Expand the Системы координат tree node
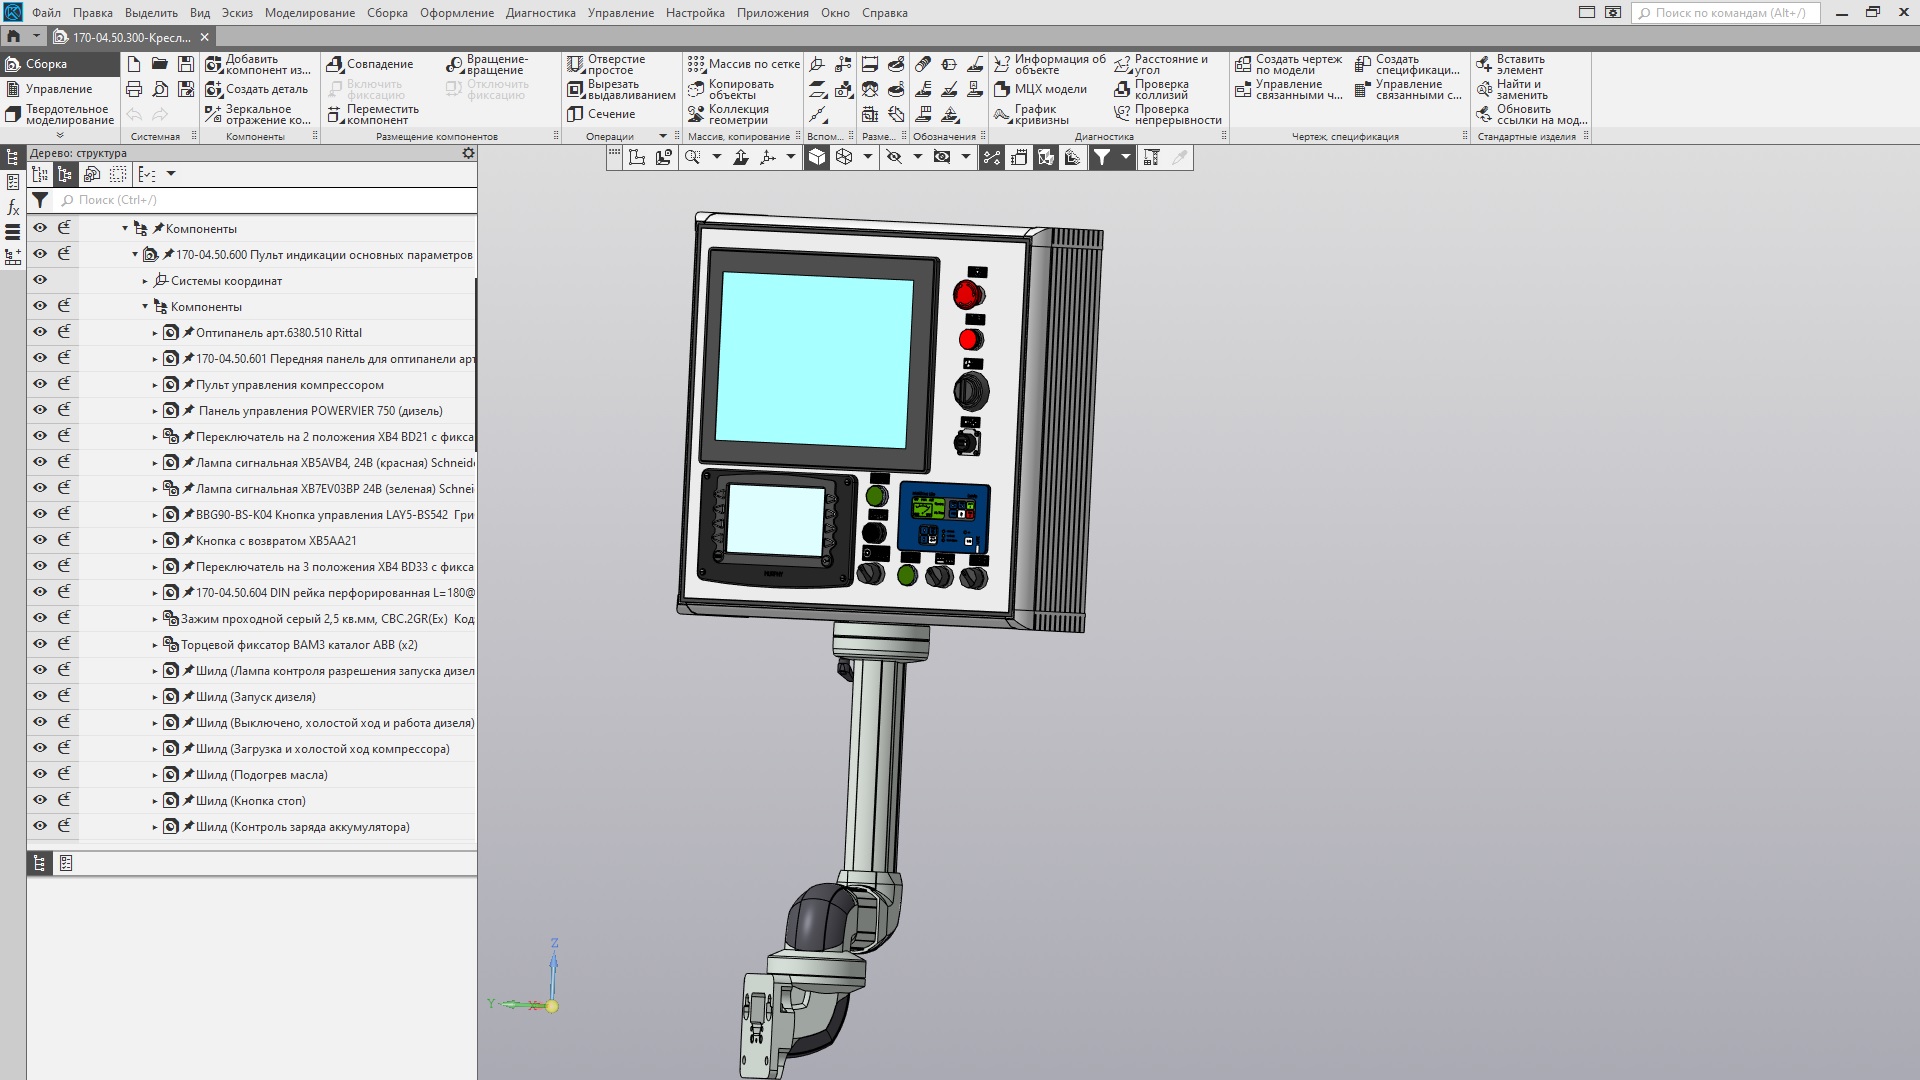Screen dimensions: 1920x1080 145,281
